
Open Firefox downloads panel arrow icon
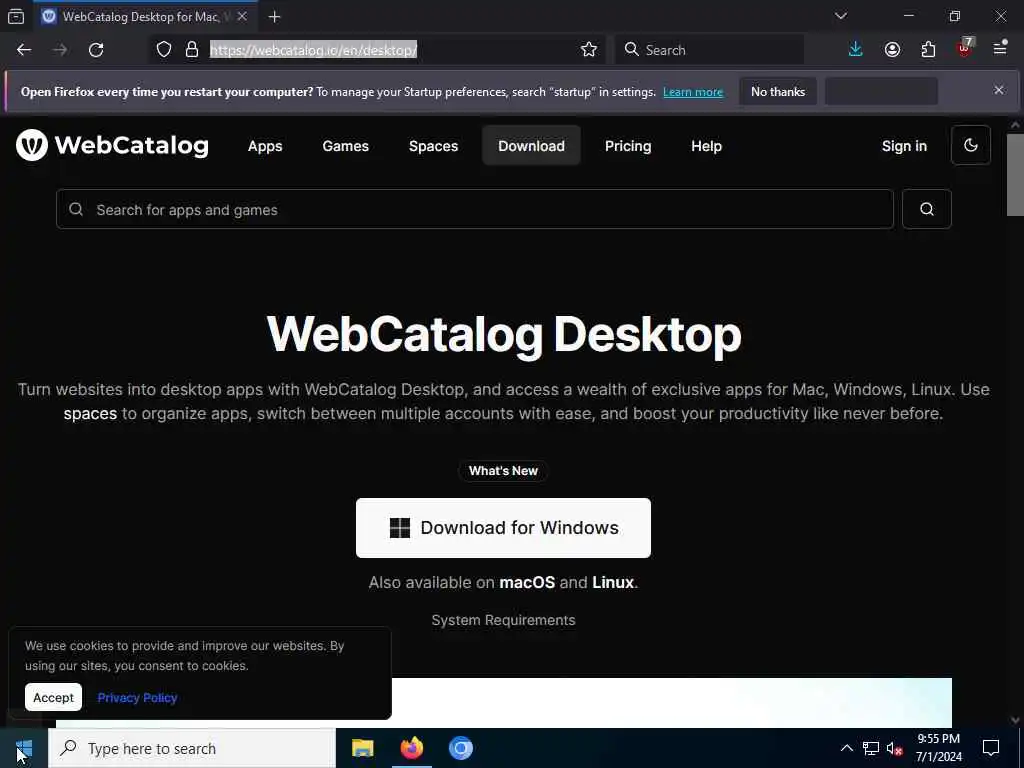tap(856, 50)
